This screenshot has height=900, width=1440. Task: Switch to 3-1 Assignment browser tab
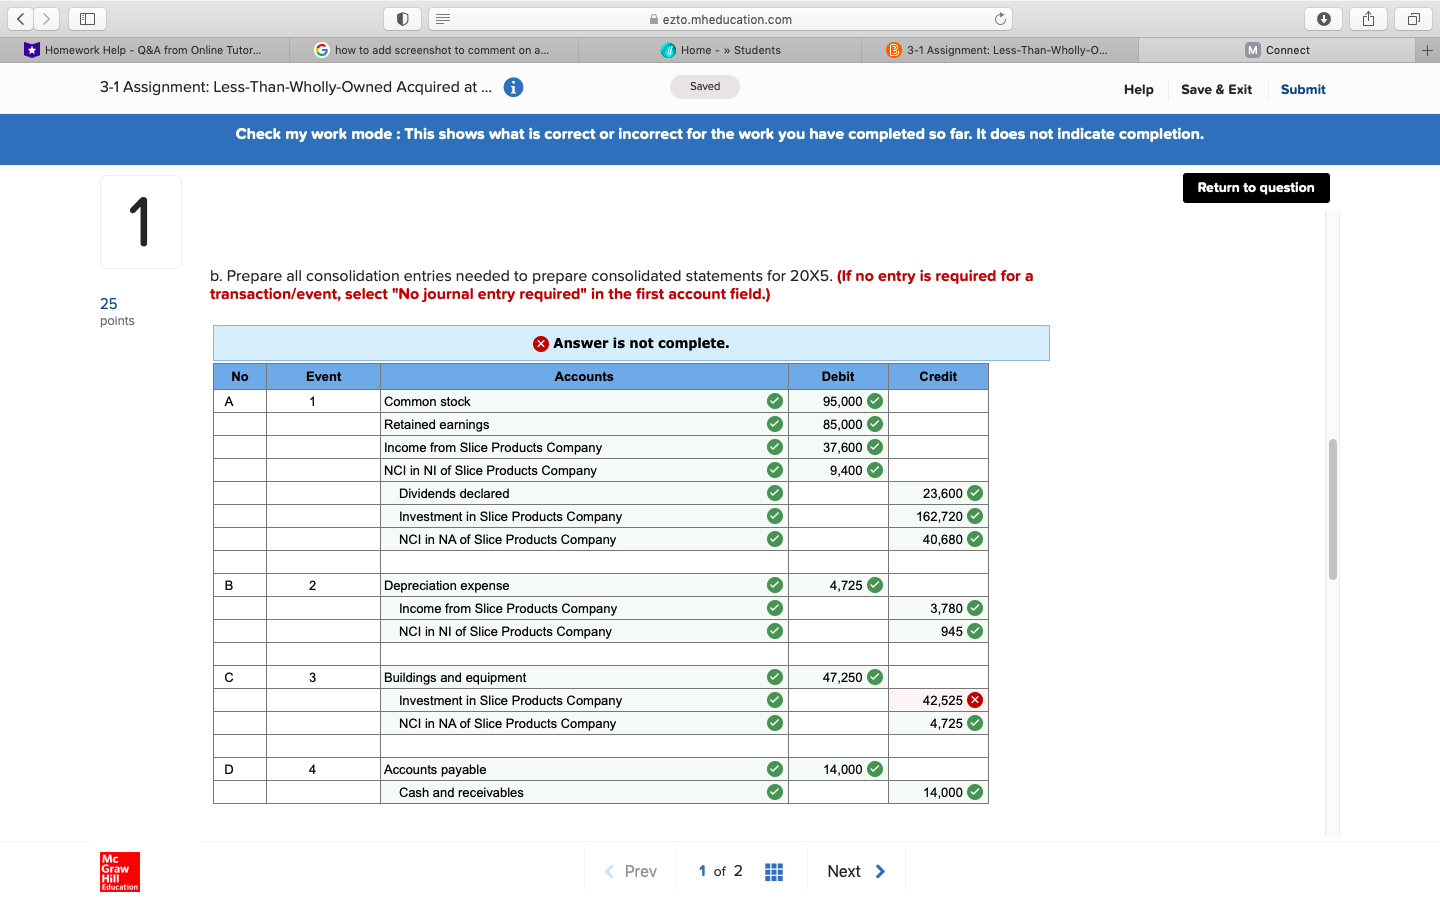click(x=1000, y=50)
